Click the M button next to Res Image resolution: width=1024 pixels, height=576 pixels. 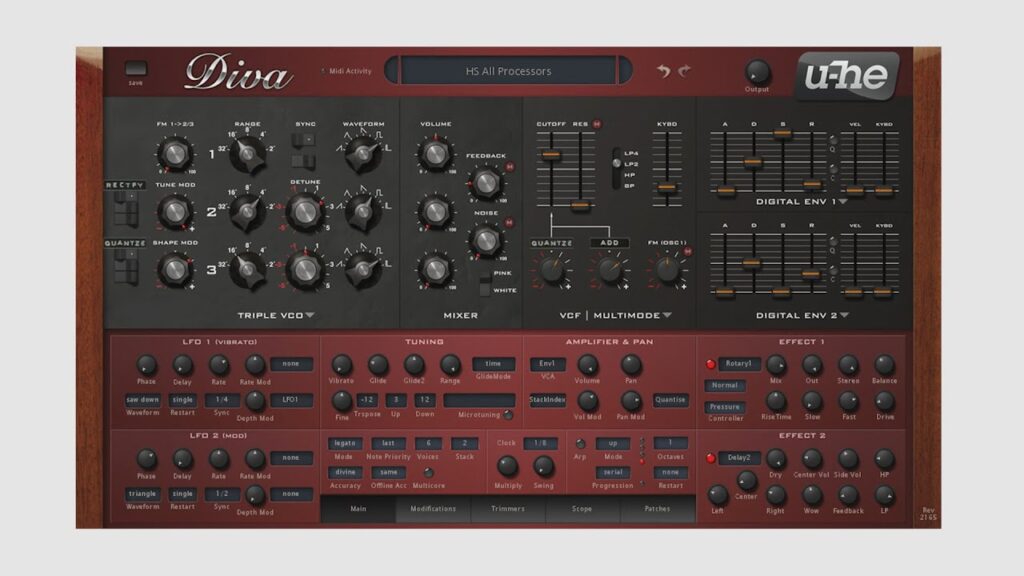tap(597, 123)
